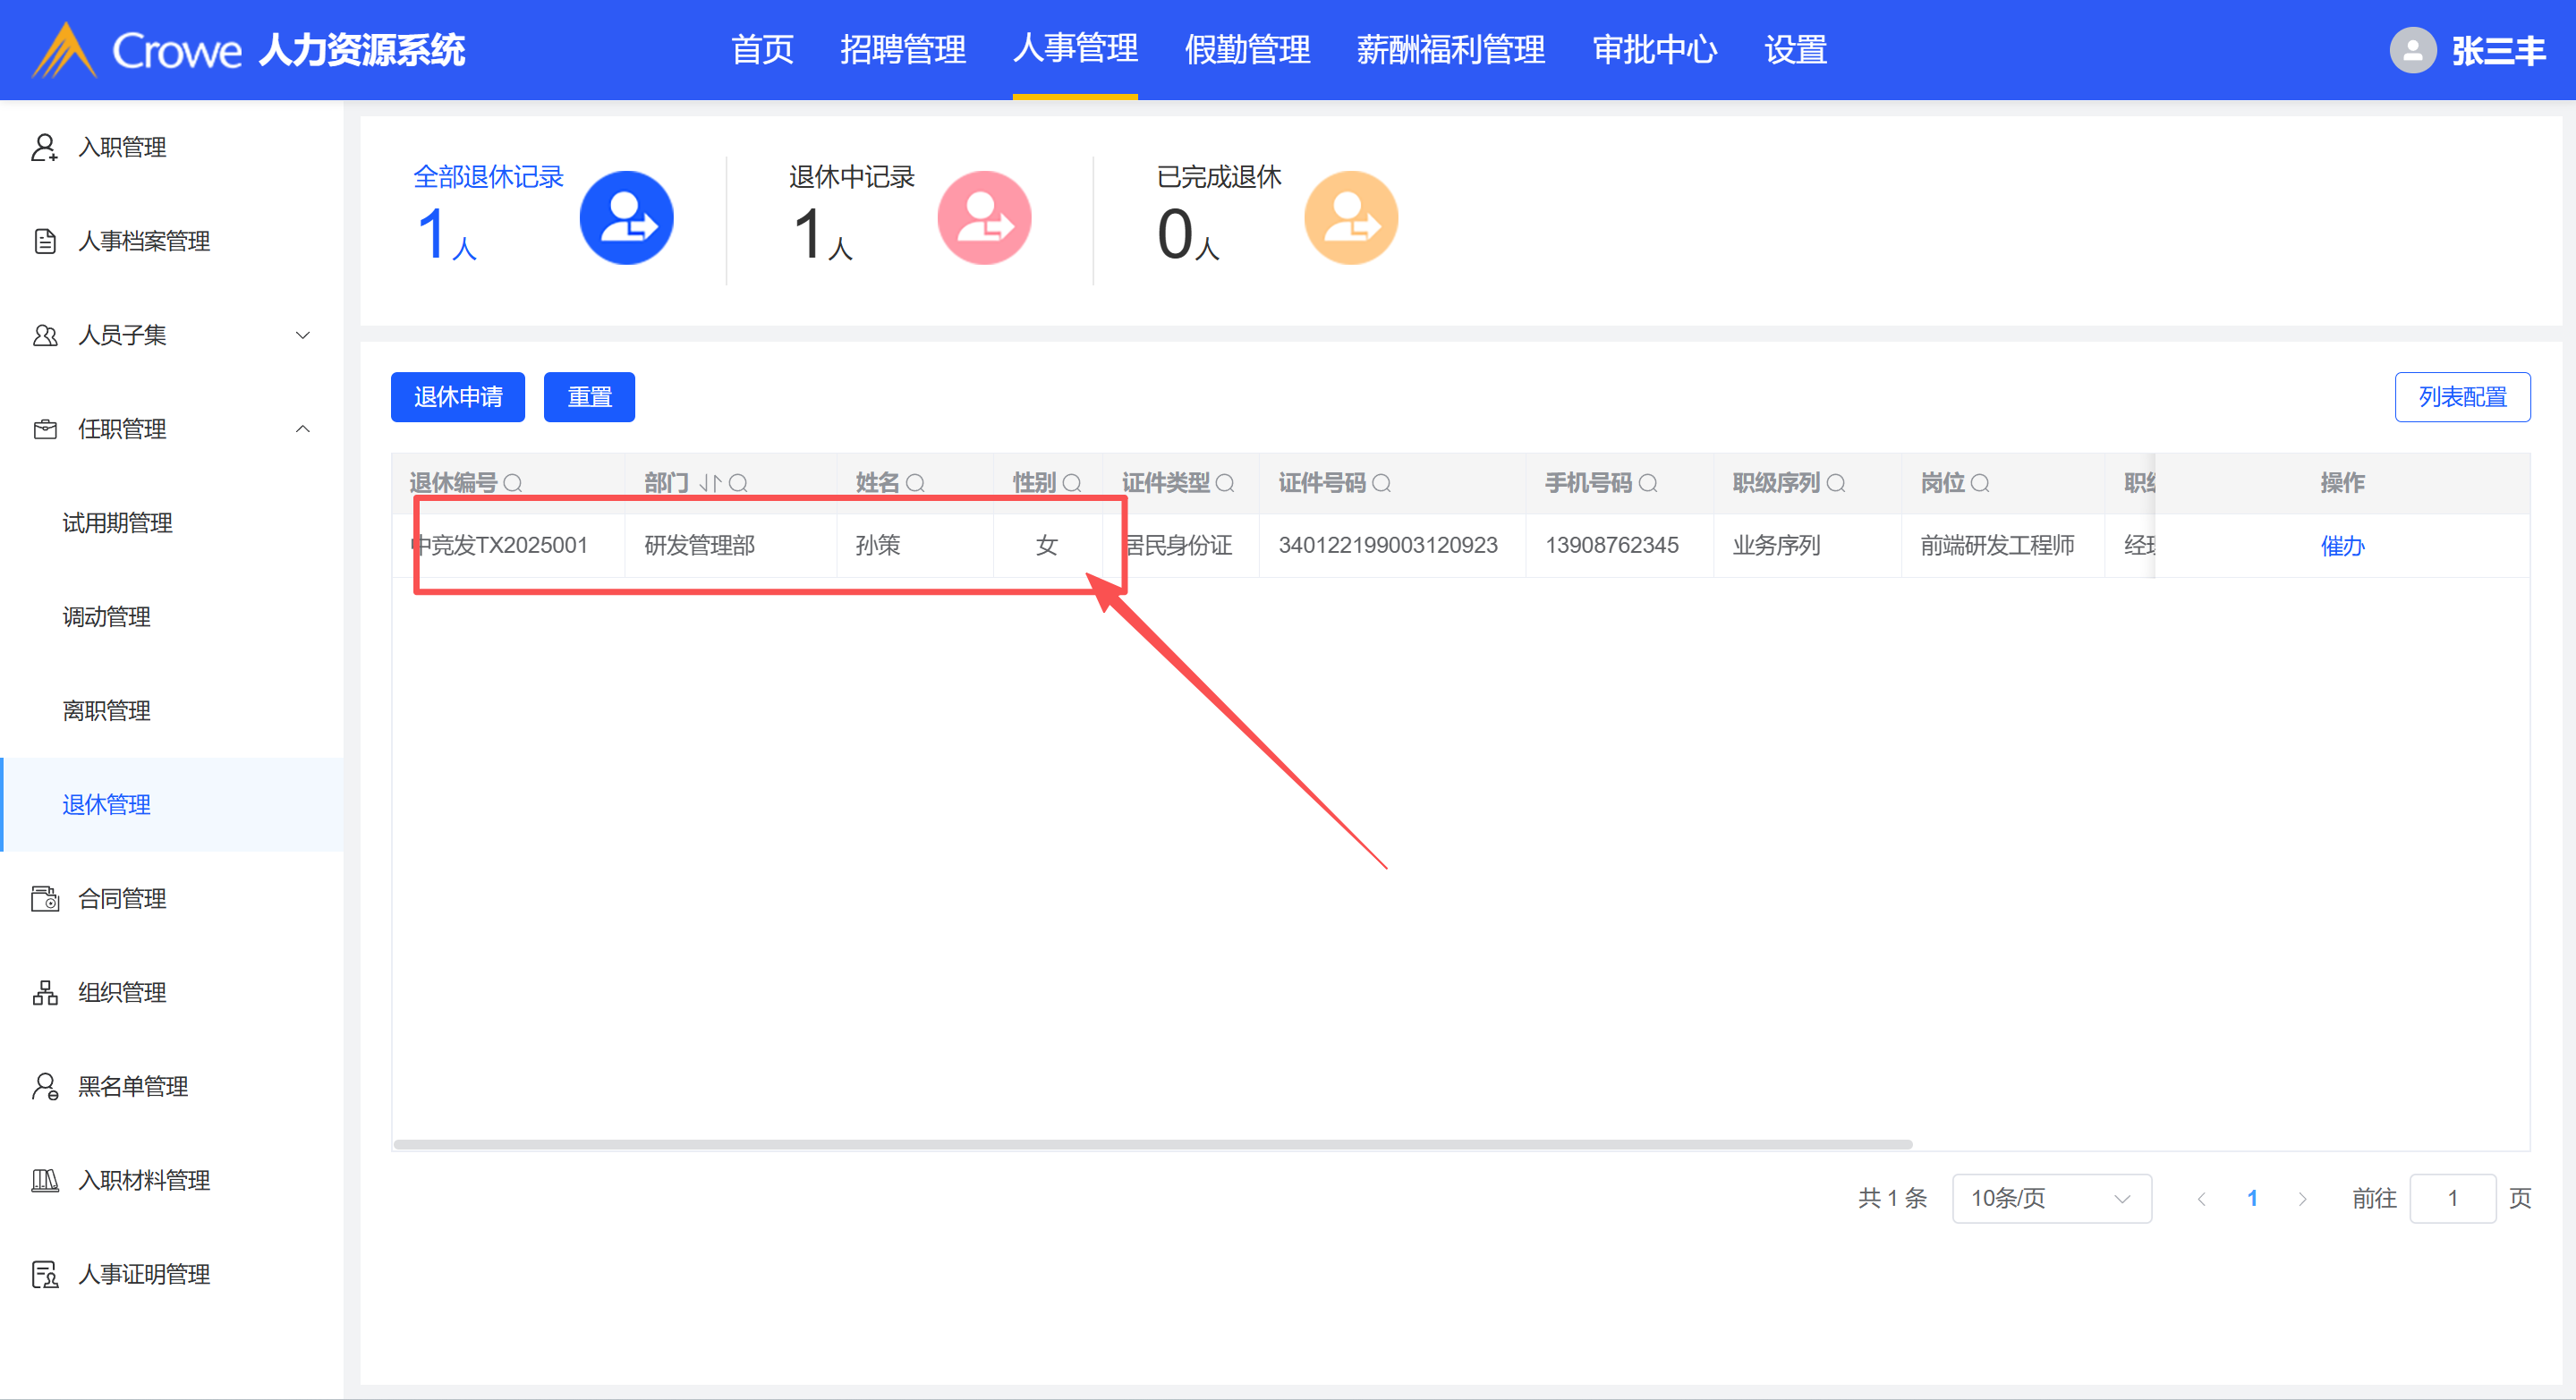Image resolution: width=2576 pixels, height=1400 pixels.
Task: Open 离职管理 in the sidebar
Action: point(106,711)
